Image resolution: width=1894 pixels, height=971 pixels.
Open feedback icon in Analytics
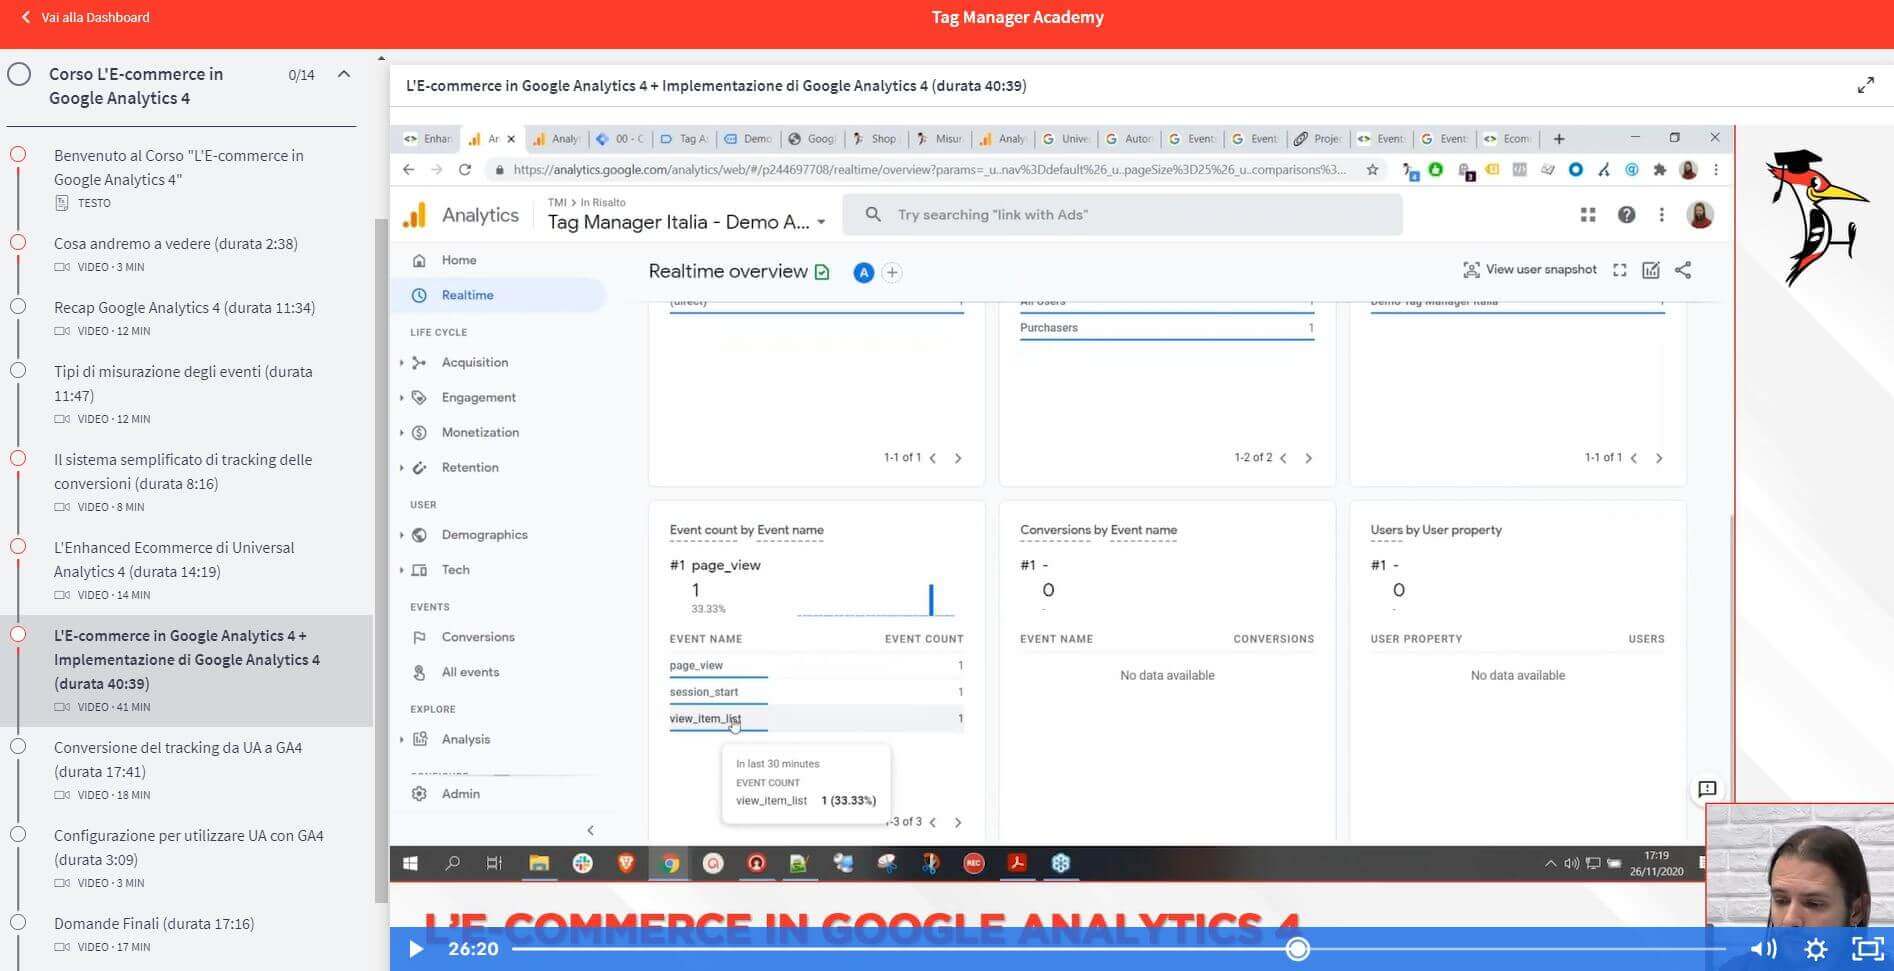coord(1707,789)
